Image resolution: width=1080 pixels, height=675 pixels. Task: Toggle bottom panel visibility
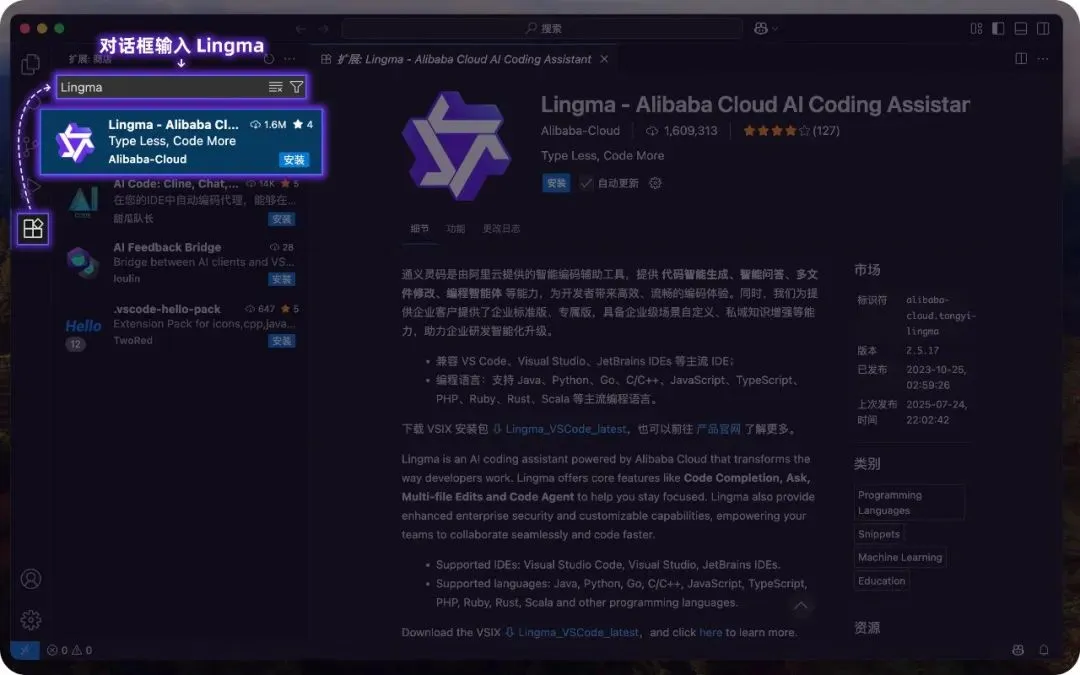(1021, 28)
